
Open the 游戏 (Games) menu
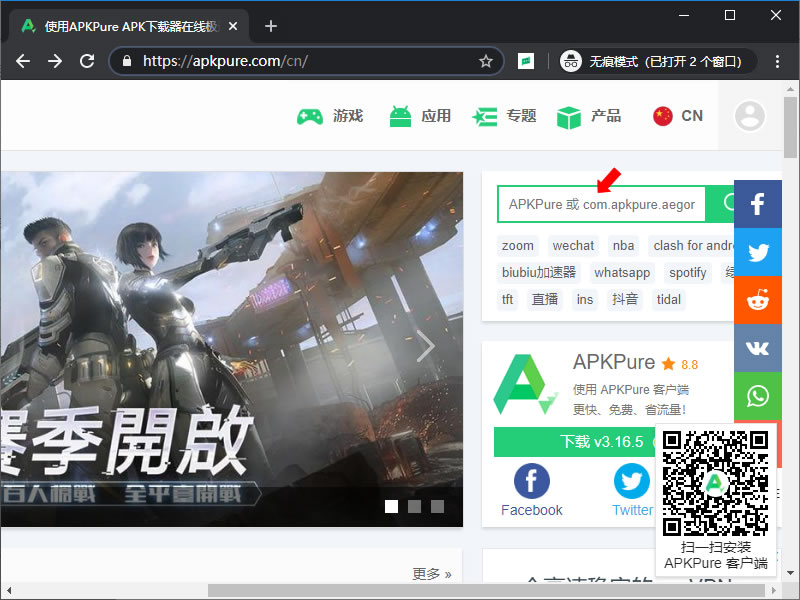[330, 116]
